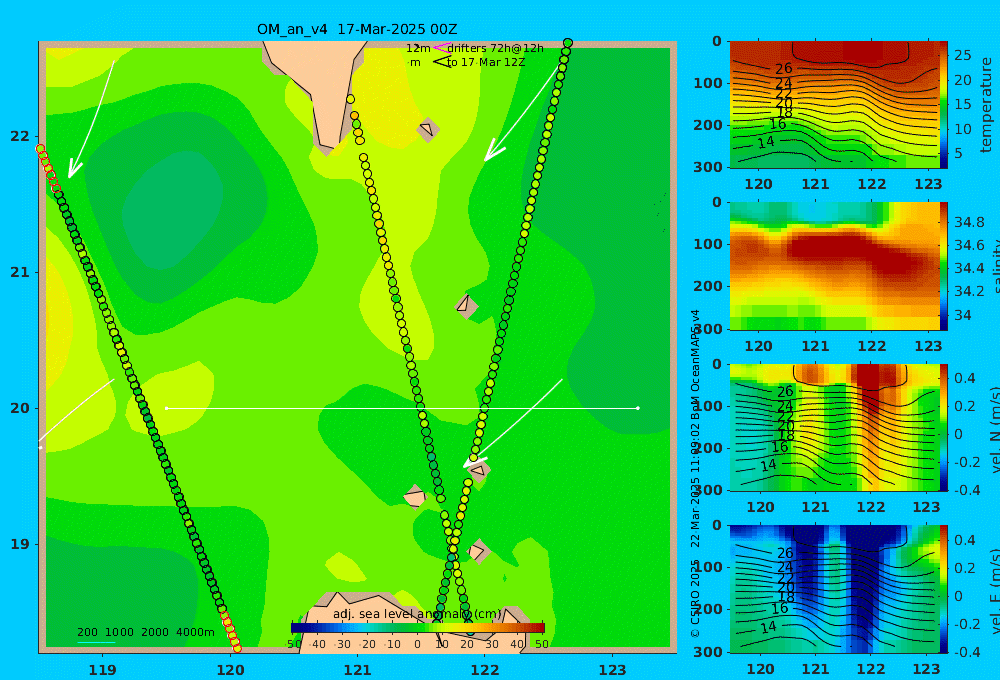1000x680 pixels.
Task: Open the northward velocity section plot
Action: pyautogui.click(x=834, y=427)
